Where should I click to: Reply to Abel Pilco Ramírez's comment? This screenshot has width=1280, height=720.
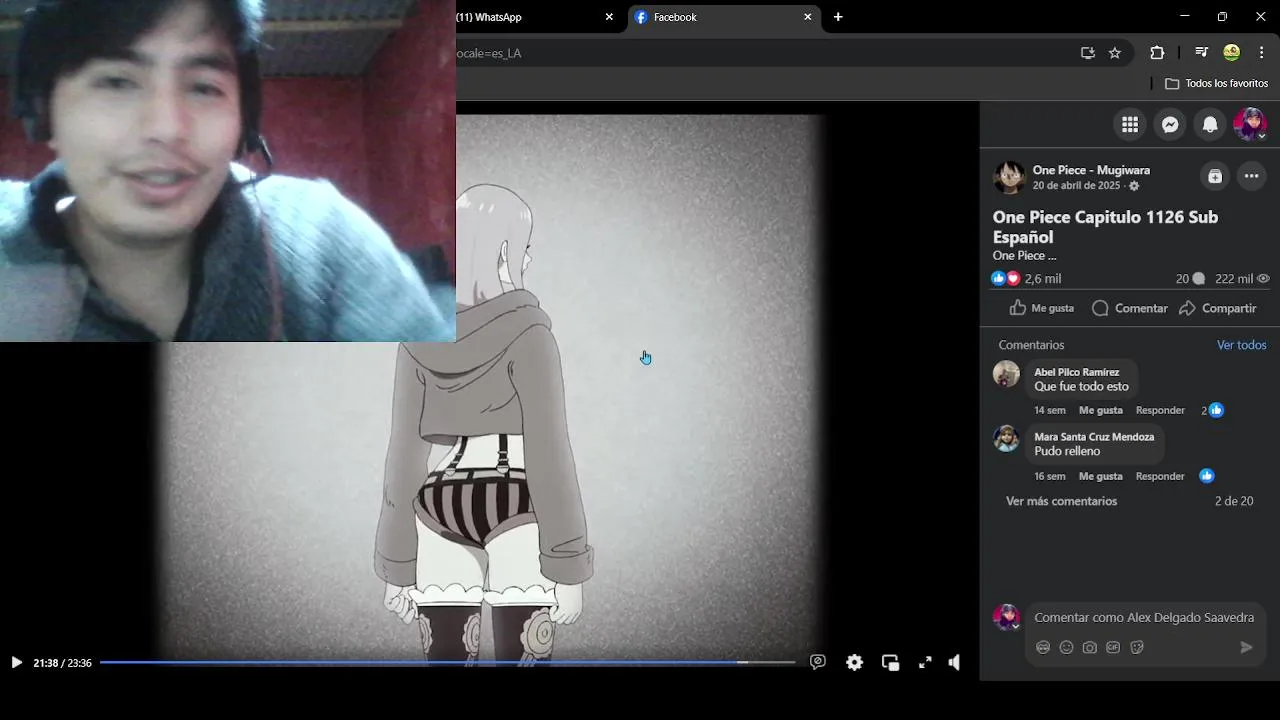point(1160,410)
